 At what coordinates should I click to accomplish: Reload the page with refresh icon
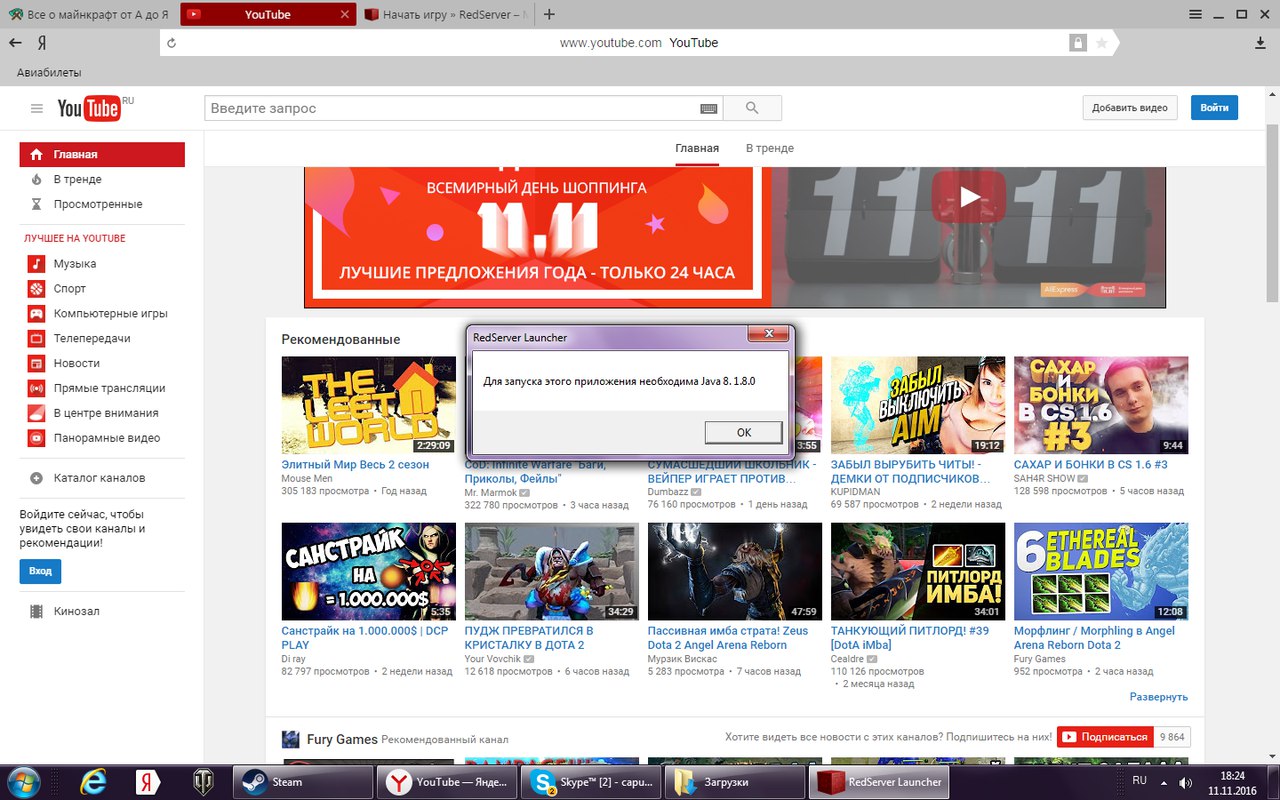tap(172, 43)
